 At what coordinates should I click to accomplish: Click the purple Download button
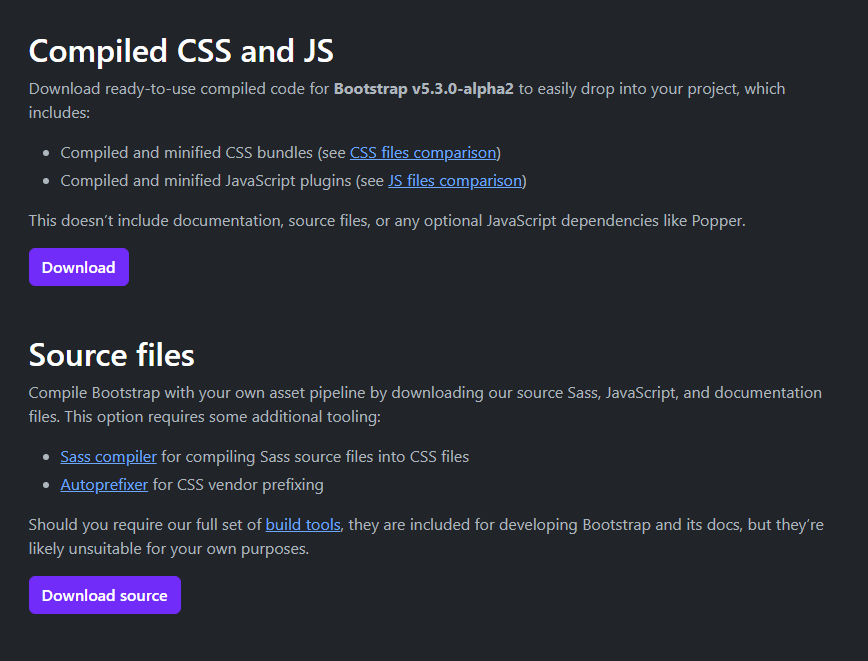[x=79, y=267]
